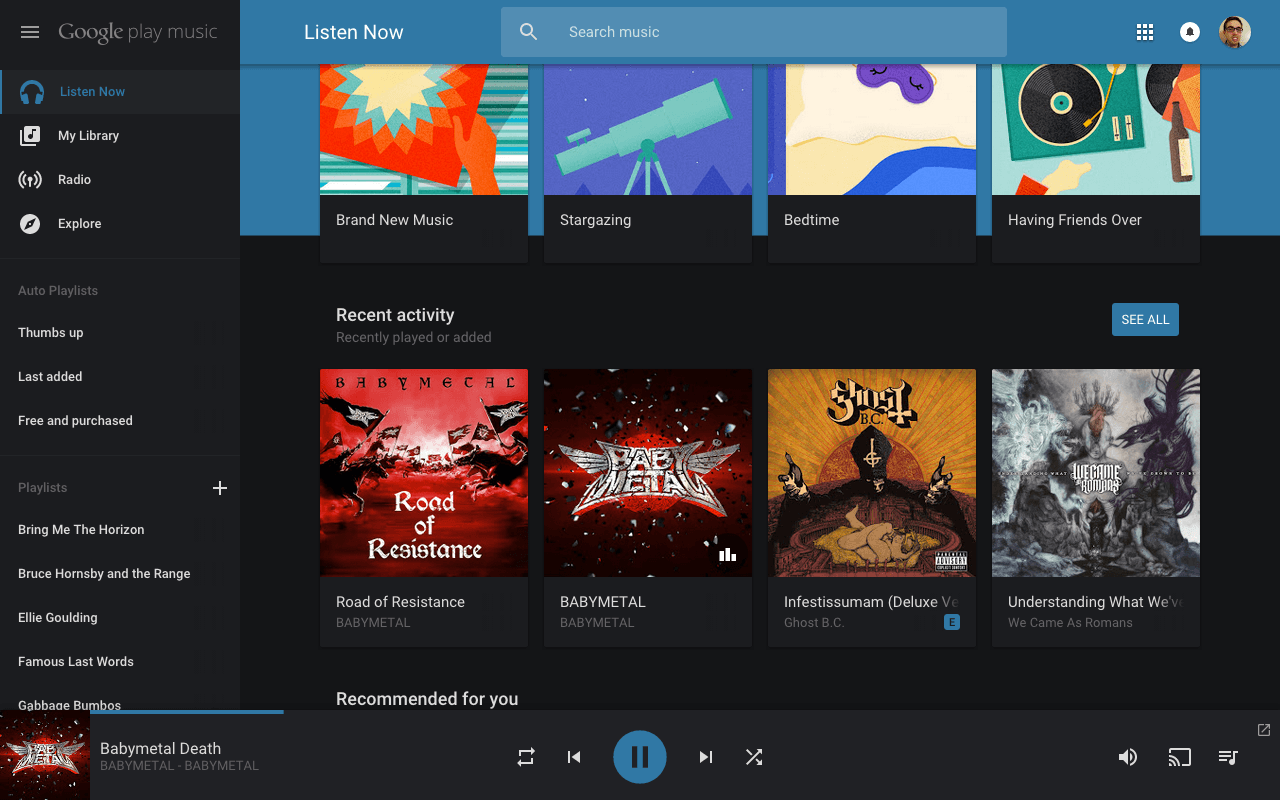The width and height of the screenshot is (1280, 800).
Task: Adjust the volume control
Action: (x=1128, y=757)
